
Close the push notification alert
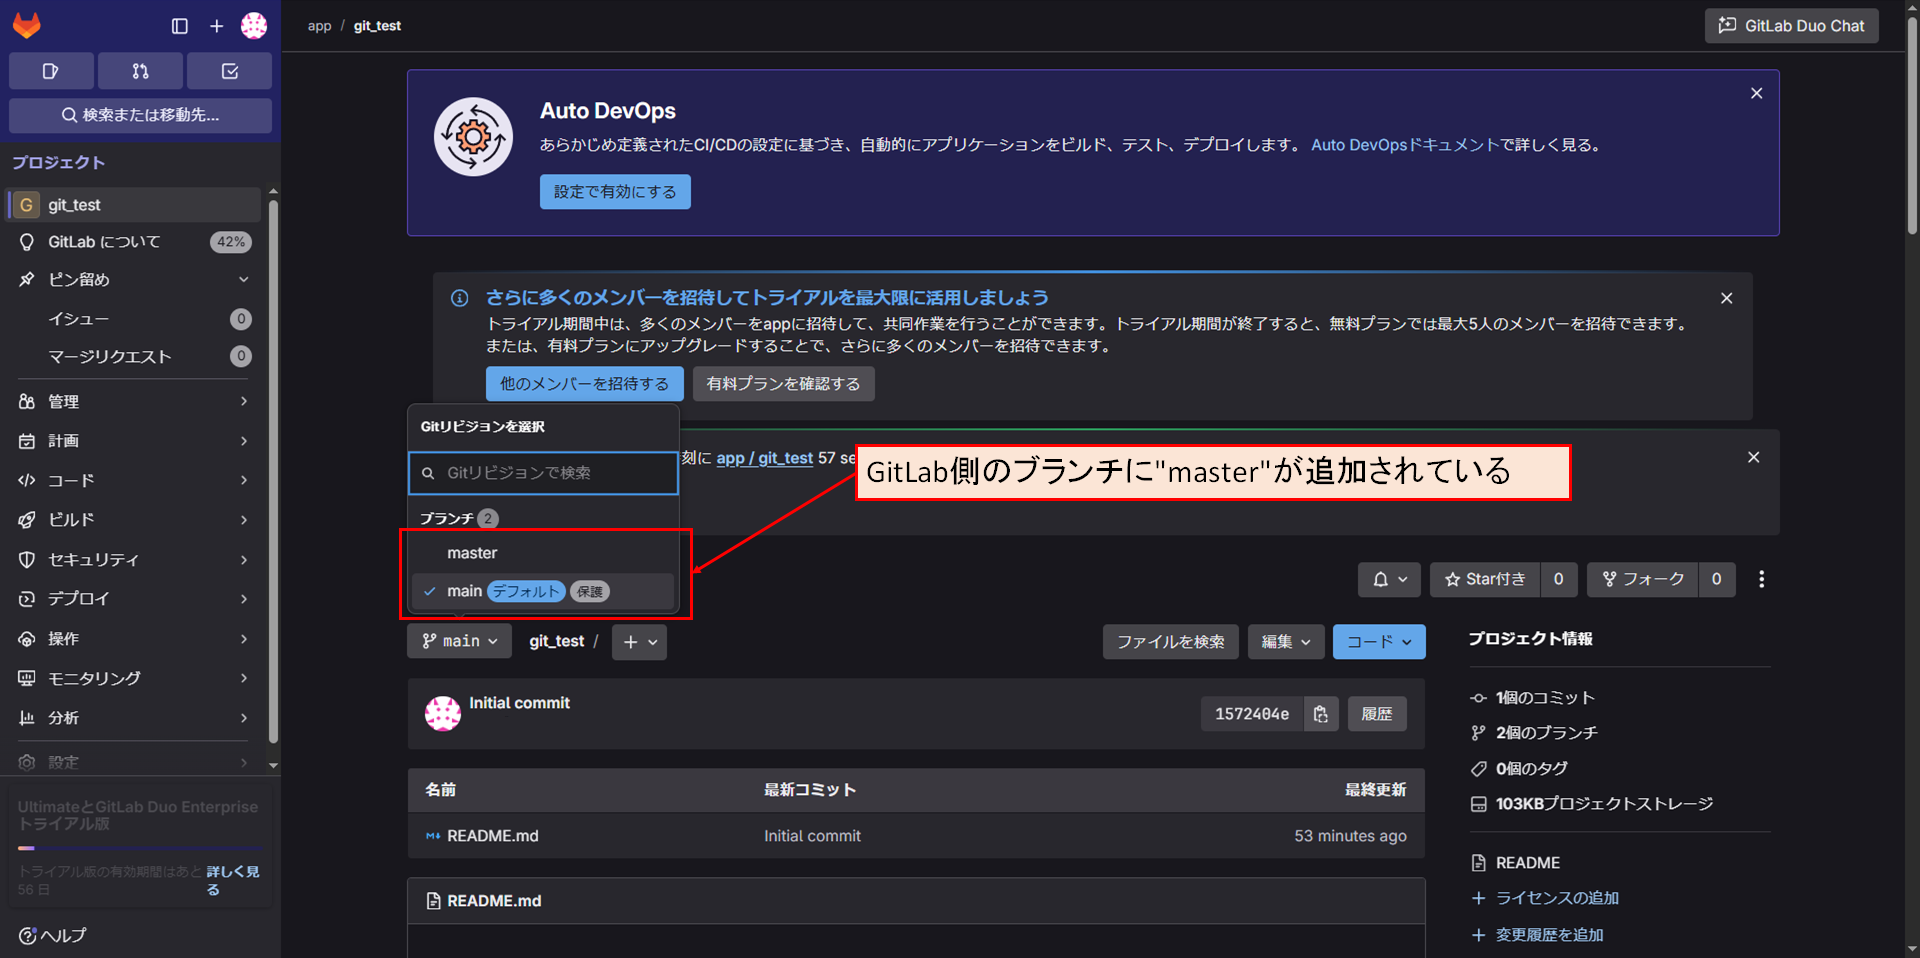[x=1753, y=457]
